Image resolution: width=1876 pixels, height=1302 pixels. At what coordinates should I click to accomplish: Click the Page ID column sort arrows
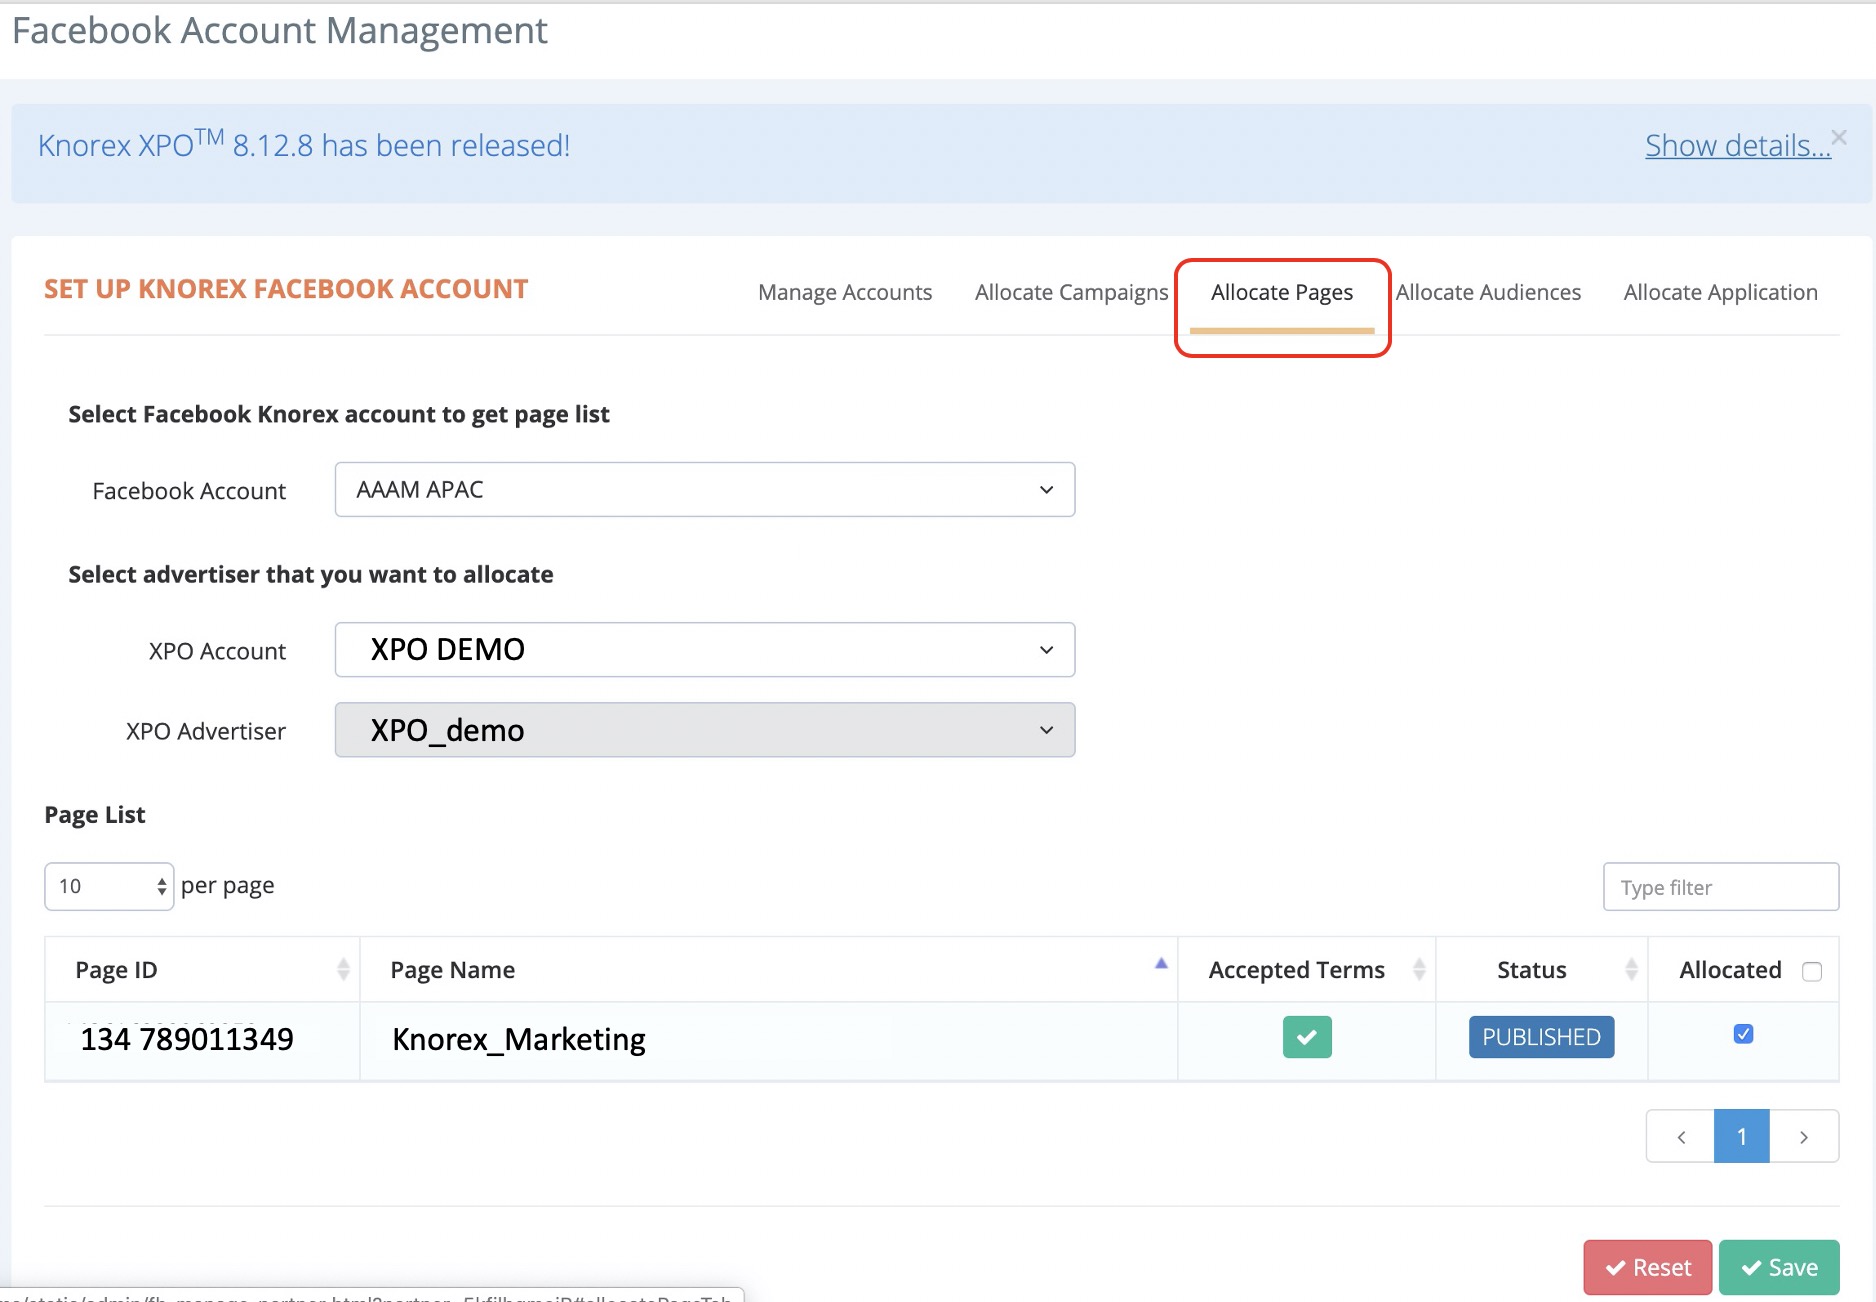[x=343, y=969]
